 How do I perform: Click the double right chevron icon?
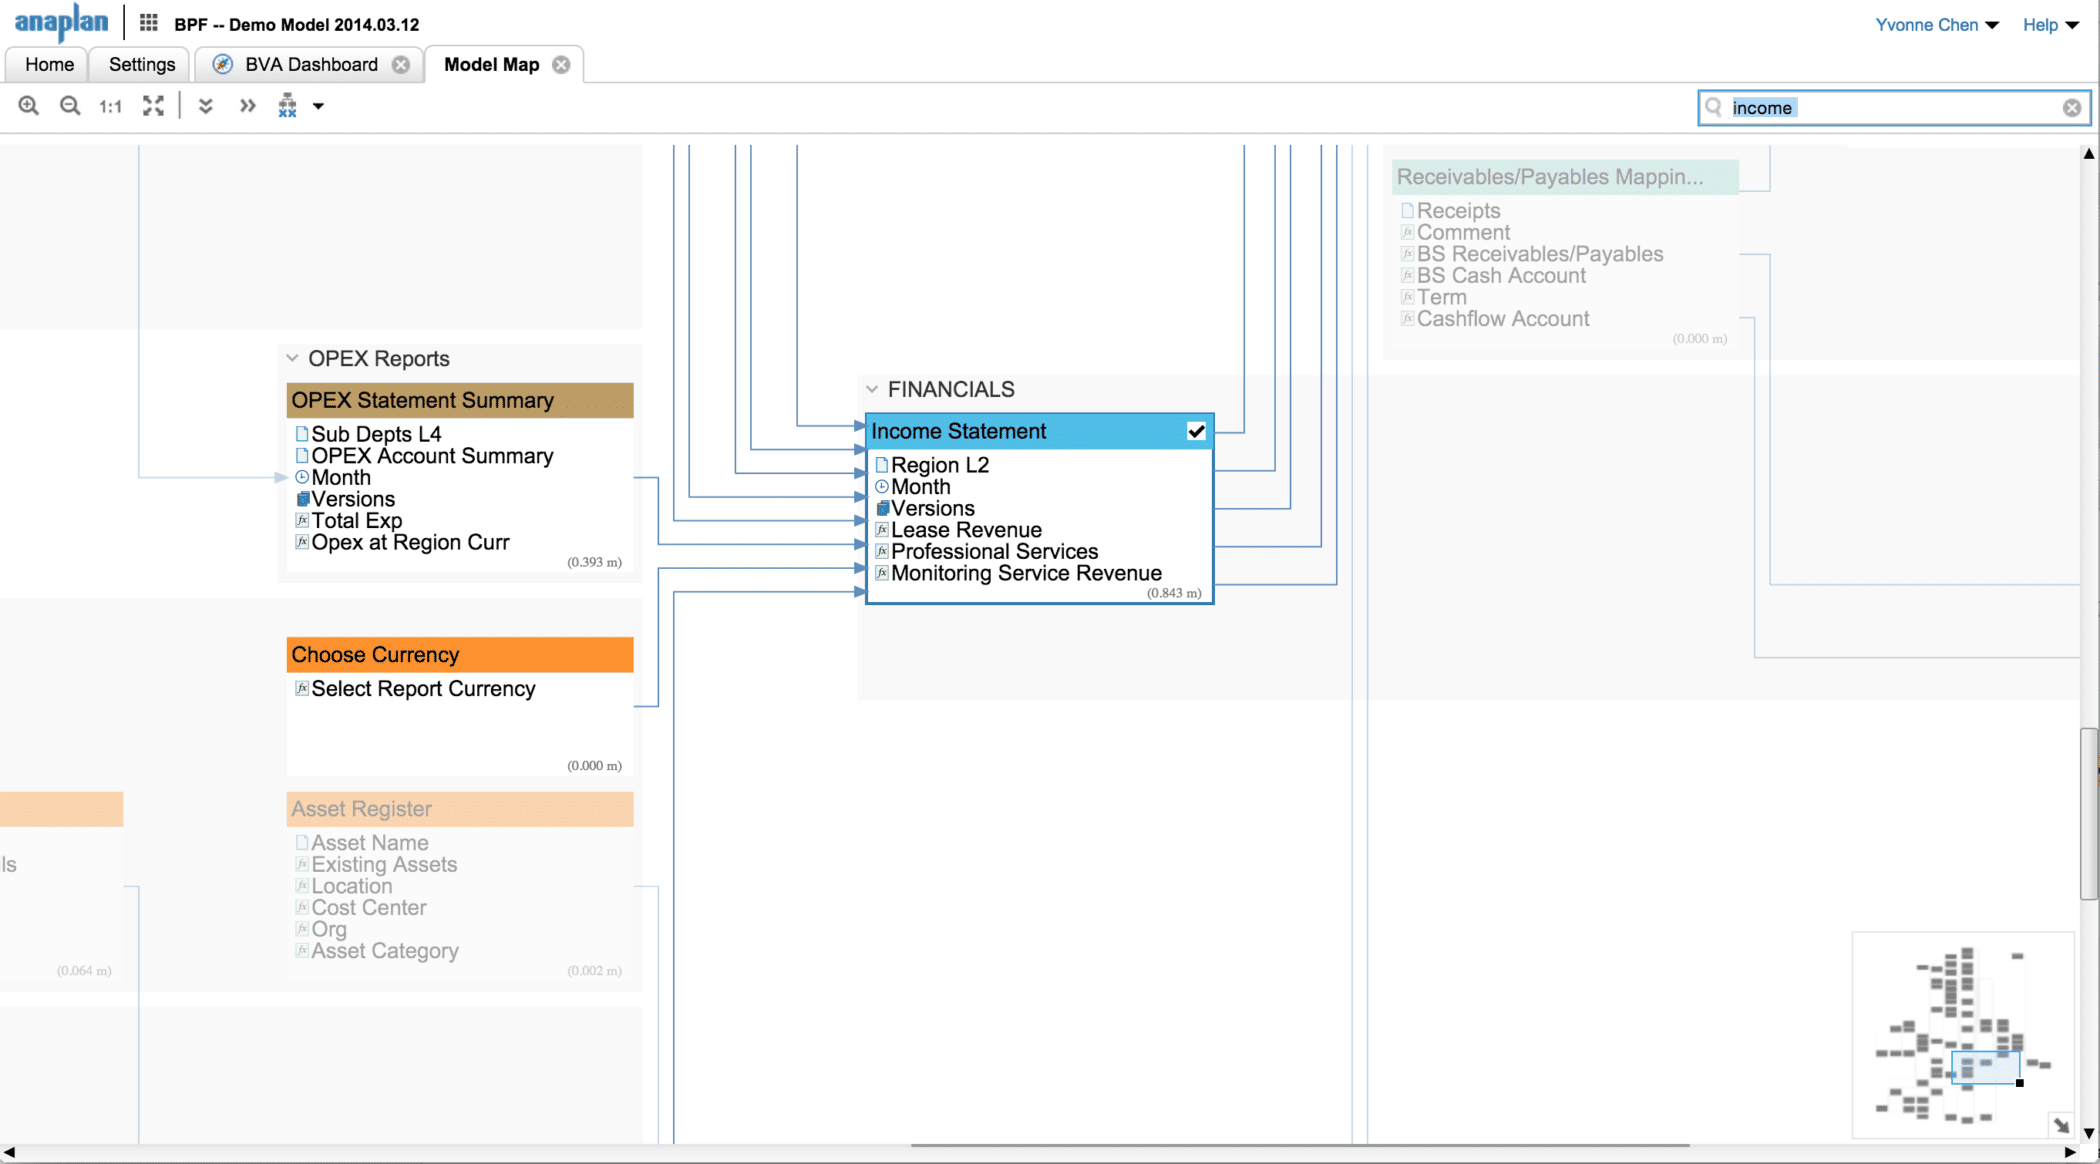pyautogui.click(x=247, y=106)
